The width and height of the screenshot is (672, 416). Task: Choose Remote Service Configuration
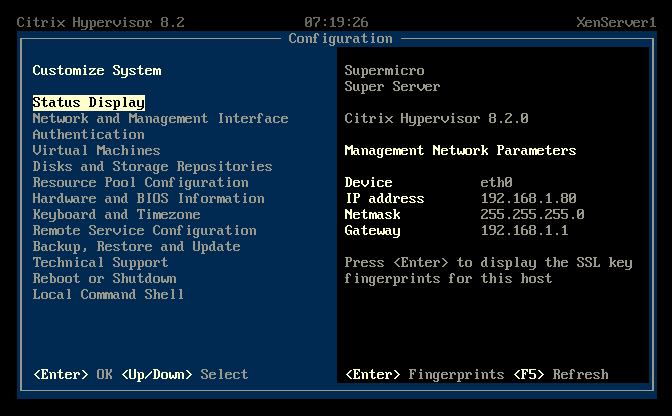144,231
